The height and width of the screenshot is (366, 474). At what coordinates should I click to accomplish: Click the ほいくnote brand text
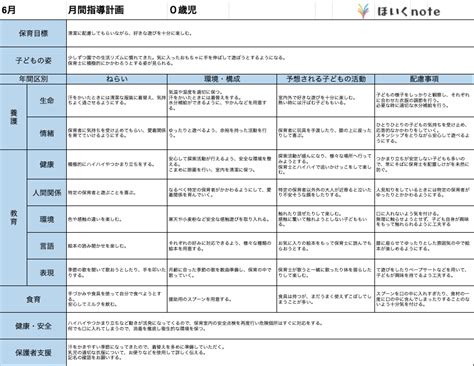408,11
